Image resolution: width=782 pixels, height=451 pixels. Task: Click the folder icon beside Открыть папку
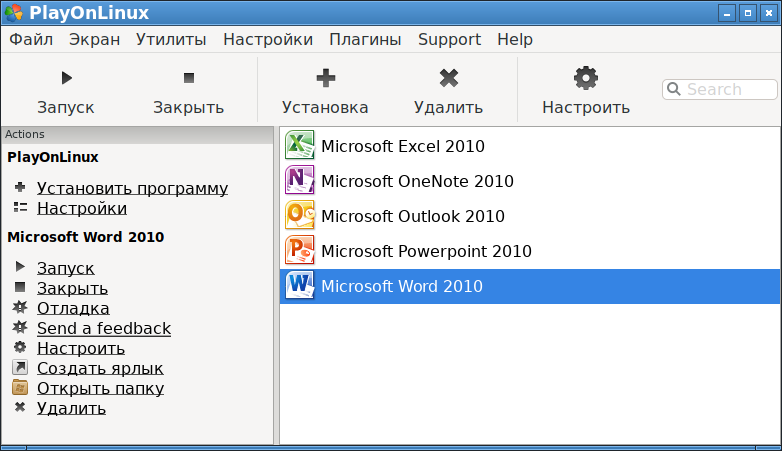(x=20, y=387)
